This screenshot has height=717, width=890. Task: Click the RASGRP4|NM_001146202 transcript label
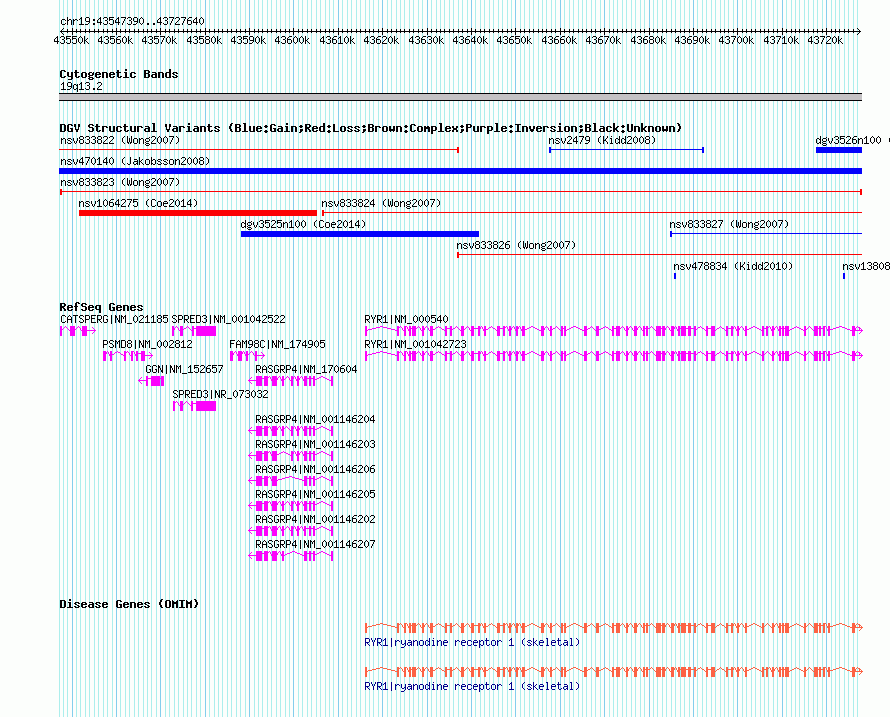click(x=315, y=519)
